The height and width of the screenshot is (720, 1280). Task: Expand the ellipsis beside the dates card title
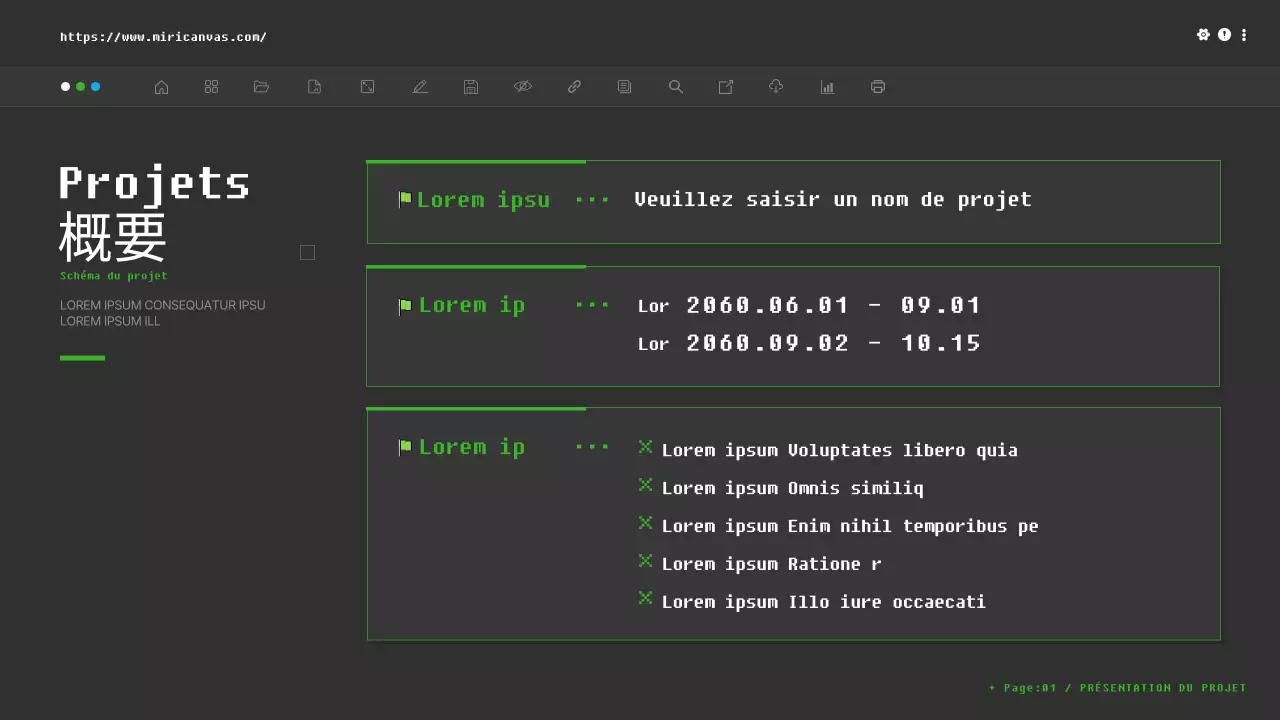click(591, 305)
